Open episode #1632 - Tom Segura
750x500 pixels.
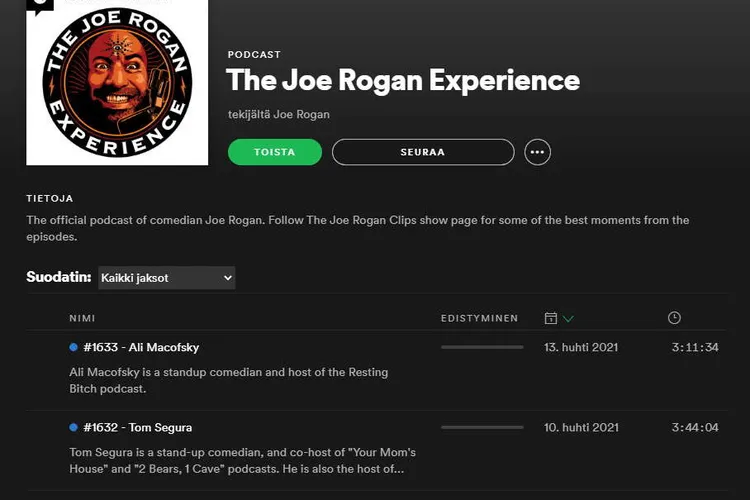pyautogui.click(x=138, y=427)
